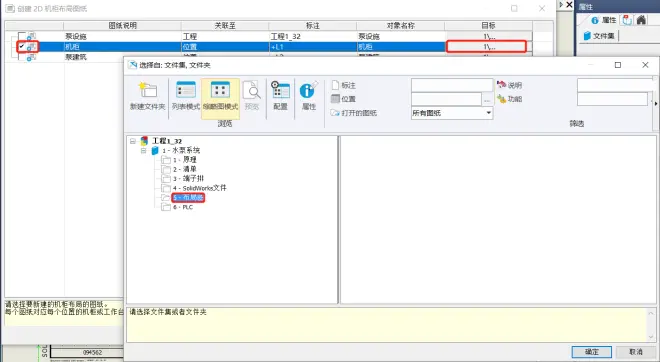Select the 文件集 tab in properties panel
The image size is (660, 362).
point(599,36)
